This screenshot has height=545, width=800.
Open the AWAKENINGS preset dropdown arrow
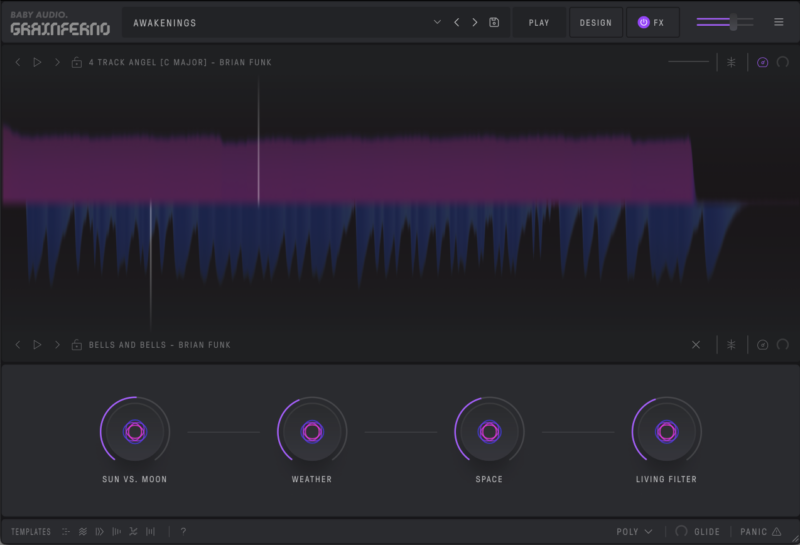437,22
